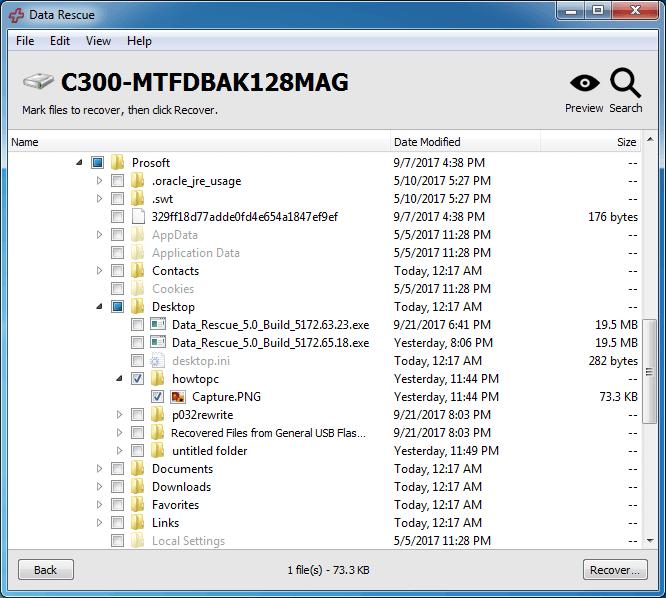This screenshot has height=598, width=666.
Task: Click the blank file icon of 329ff18d77adde0fd4e654a1847ef9ef
Action: tap(138, 217)
